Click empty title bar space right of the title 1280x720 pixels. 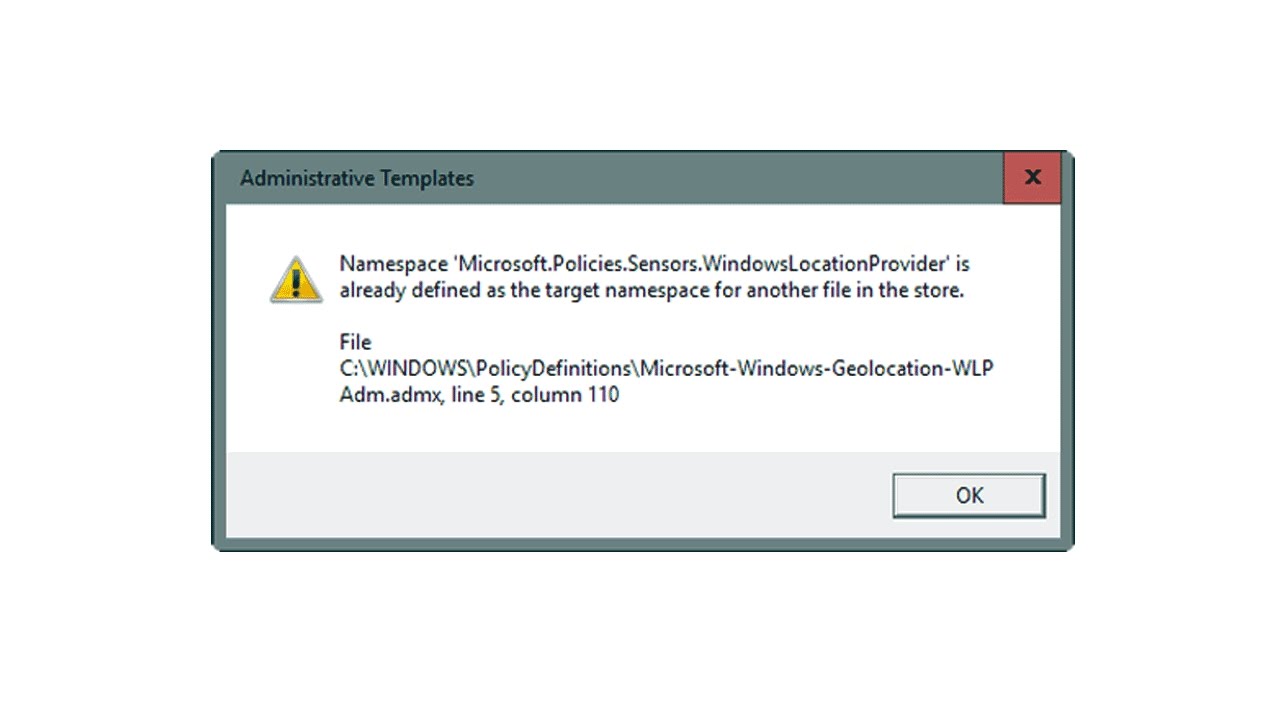pyautogui.click(x=740, y=179)
